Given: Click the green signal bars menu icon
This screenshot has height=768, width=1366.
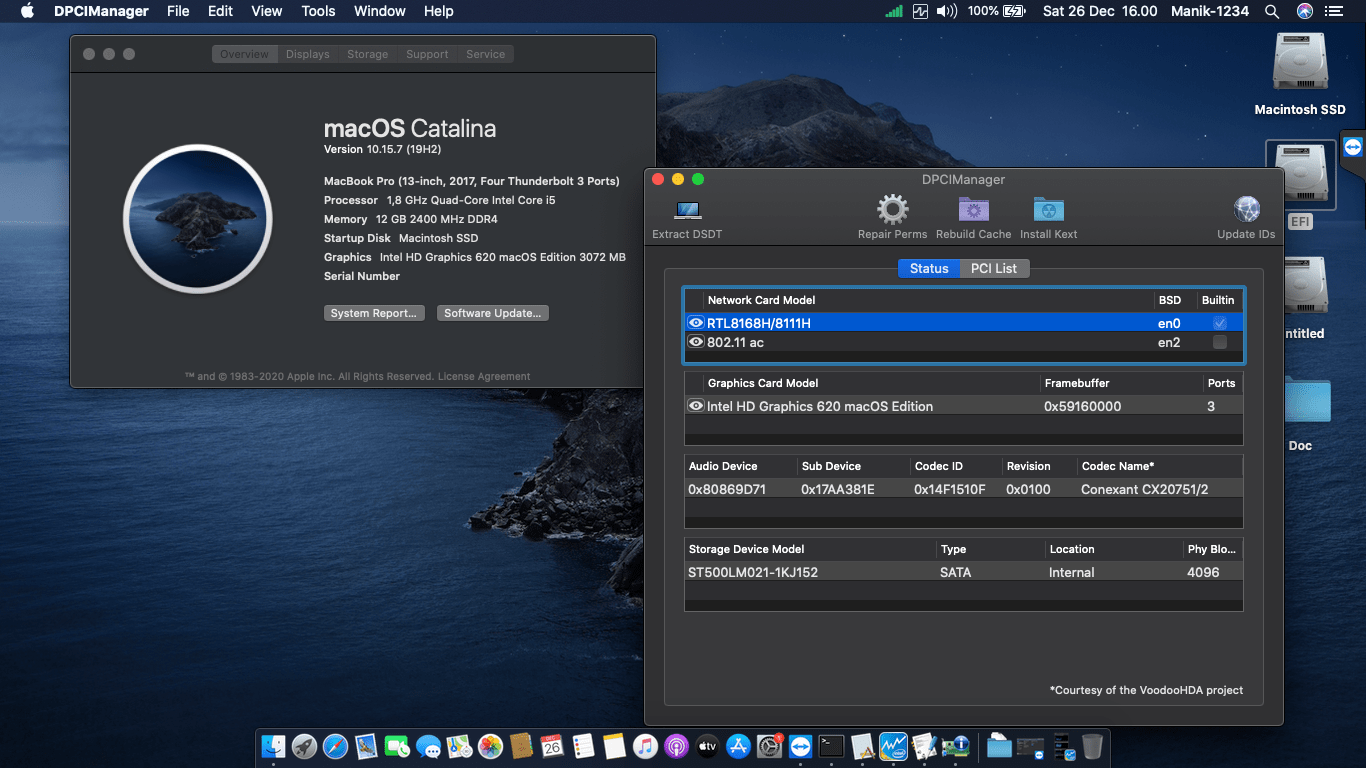Looking at the screenshot, I should pyautogui.click(x=894, y=11).
